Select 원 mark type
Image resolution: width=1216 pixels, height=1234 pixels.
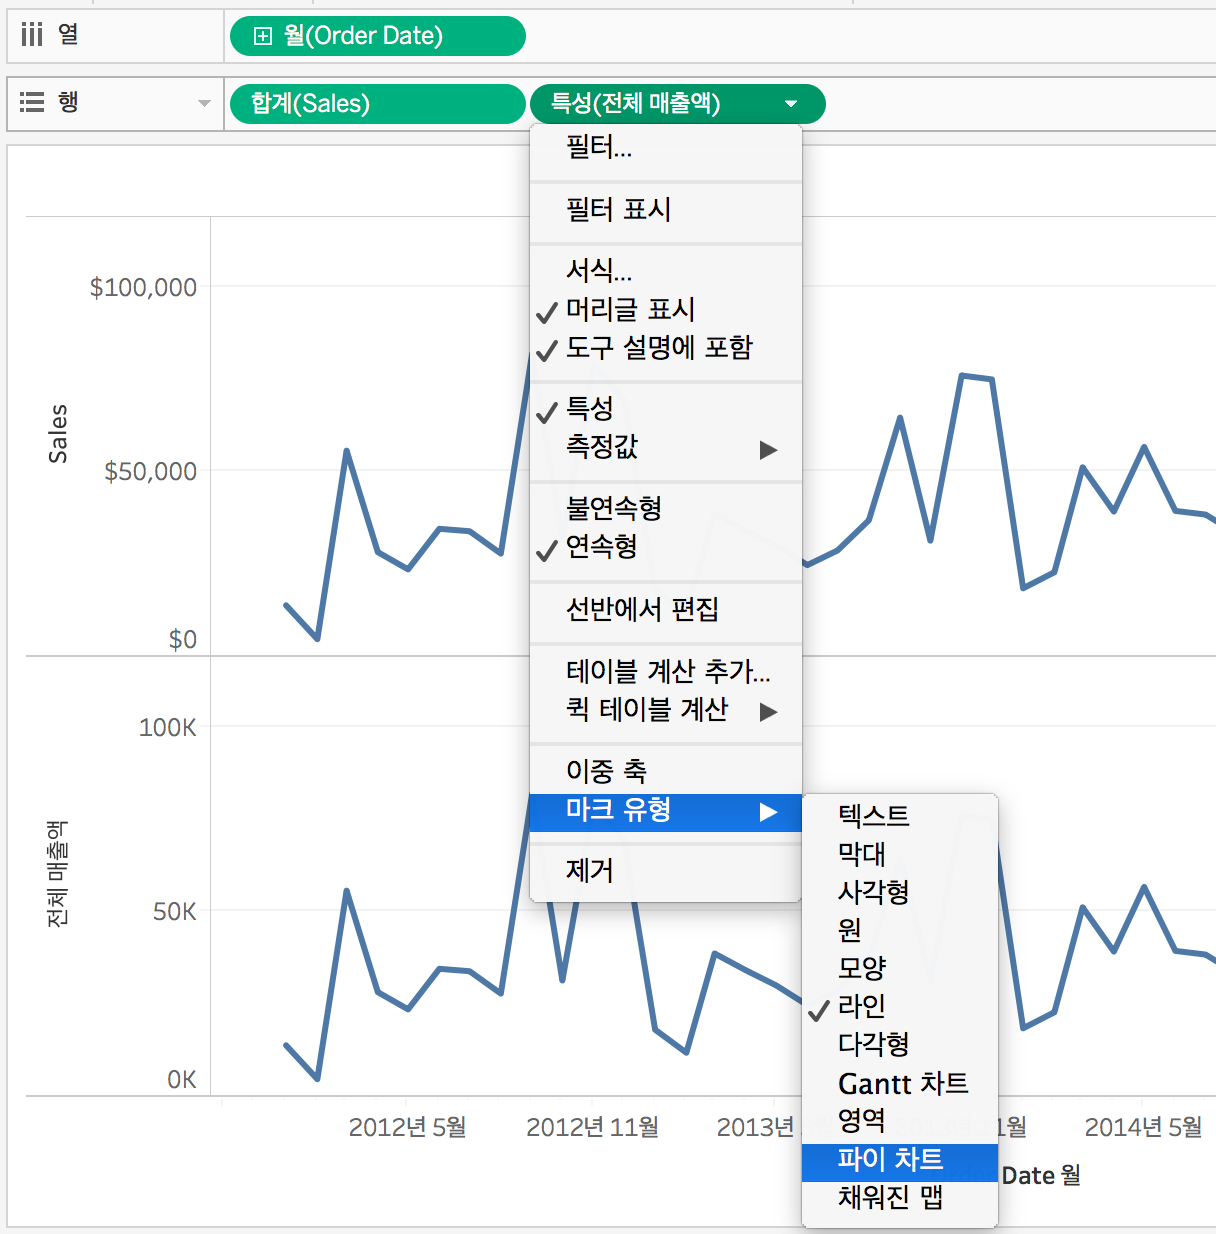pos(900,929)
